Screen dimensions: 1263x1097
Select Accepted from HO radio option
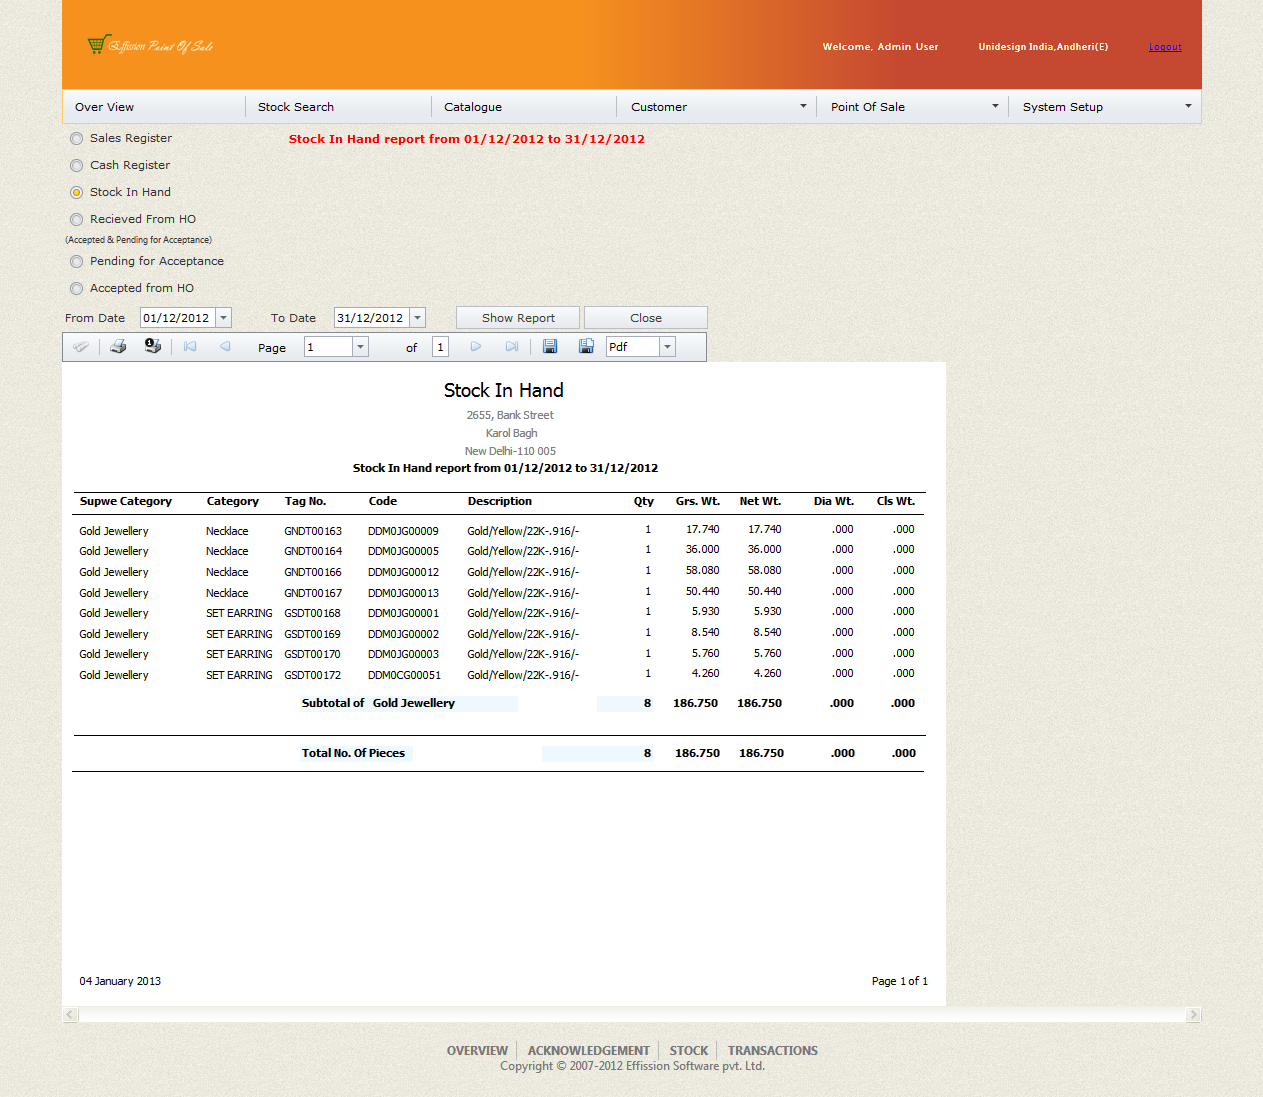(x=77, y=289)
